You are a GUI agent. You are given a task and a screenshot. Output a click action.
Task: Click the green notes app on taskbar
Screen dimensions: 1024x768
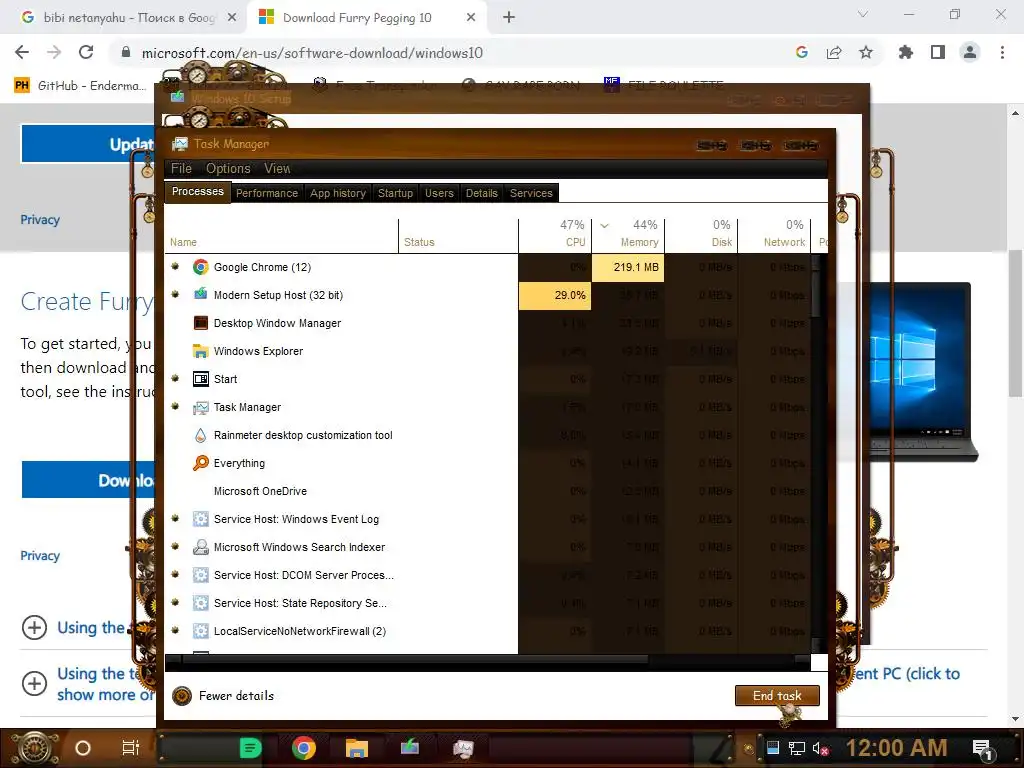pyautogui.click(x=250, y=748)
